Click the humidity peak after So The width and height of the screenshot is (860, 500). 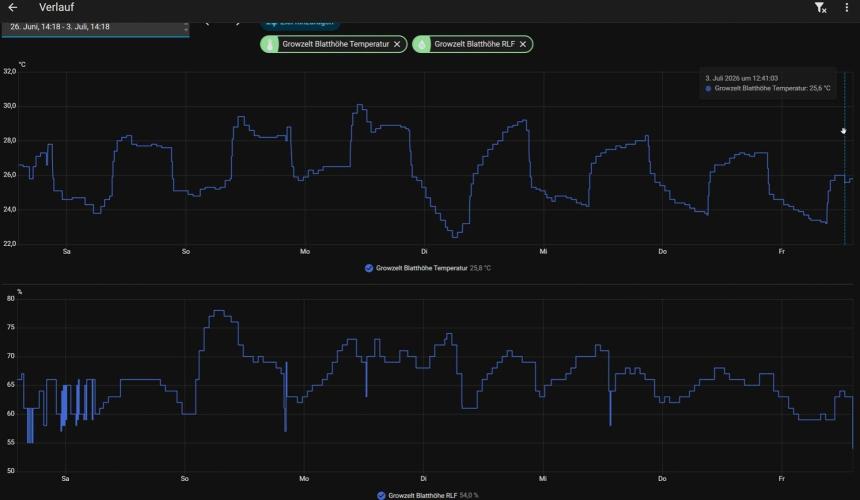pos(219,311)
